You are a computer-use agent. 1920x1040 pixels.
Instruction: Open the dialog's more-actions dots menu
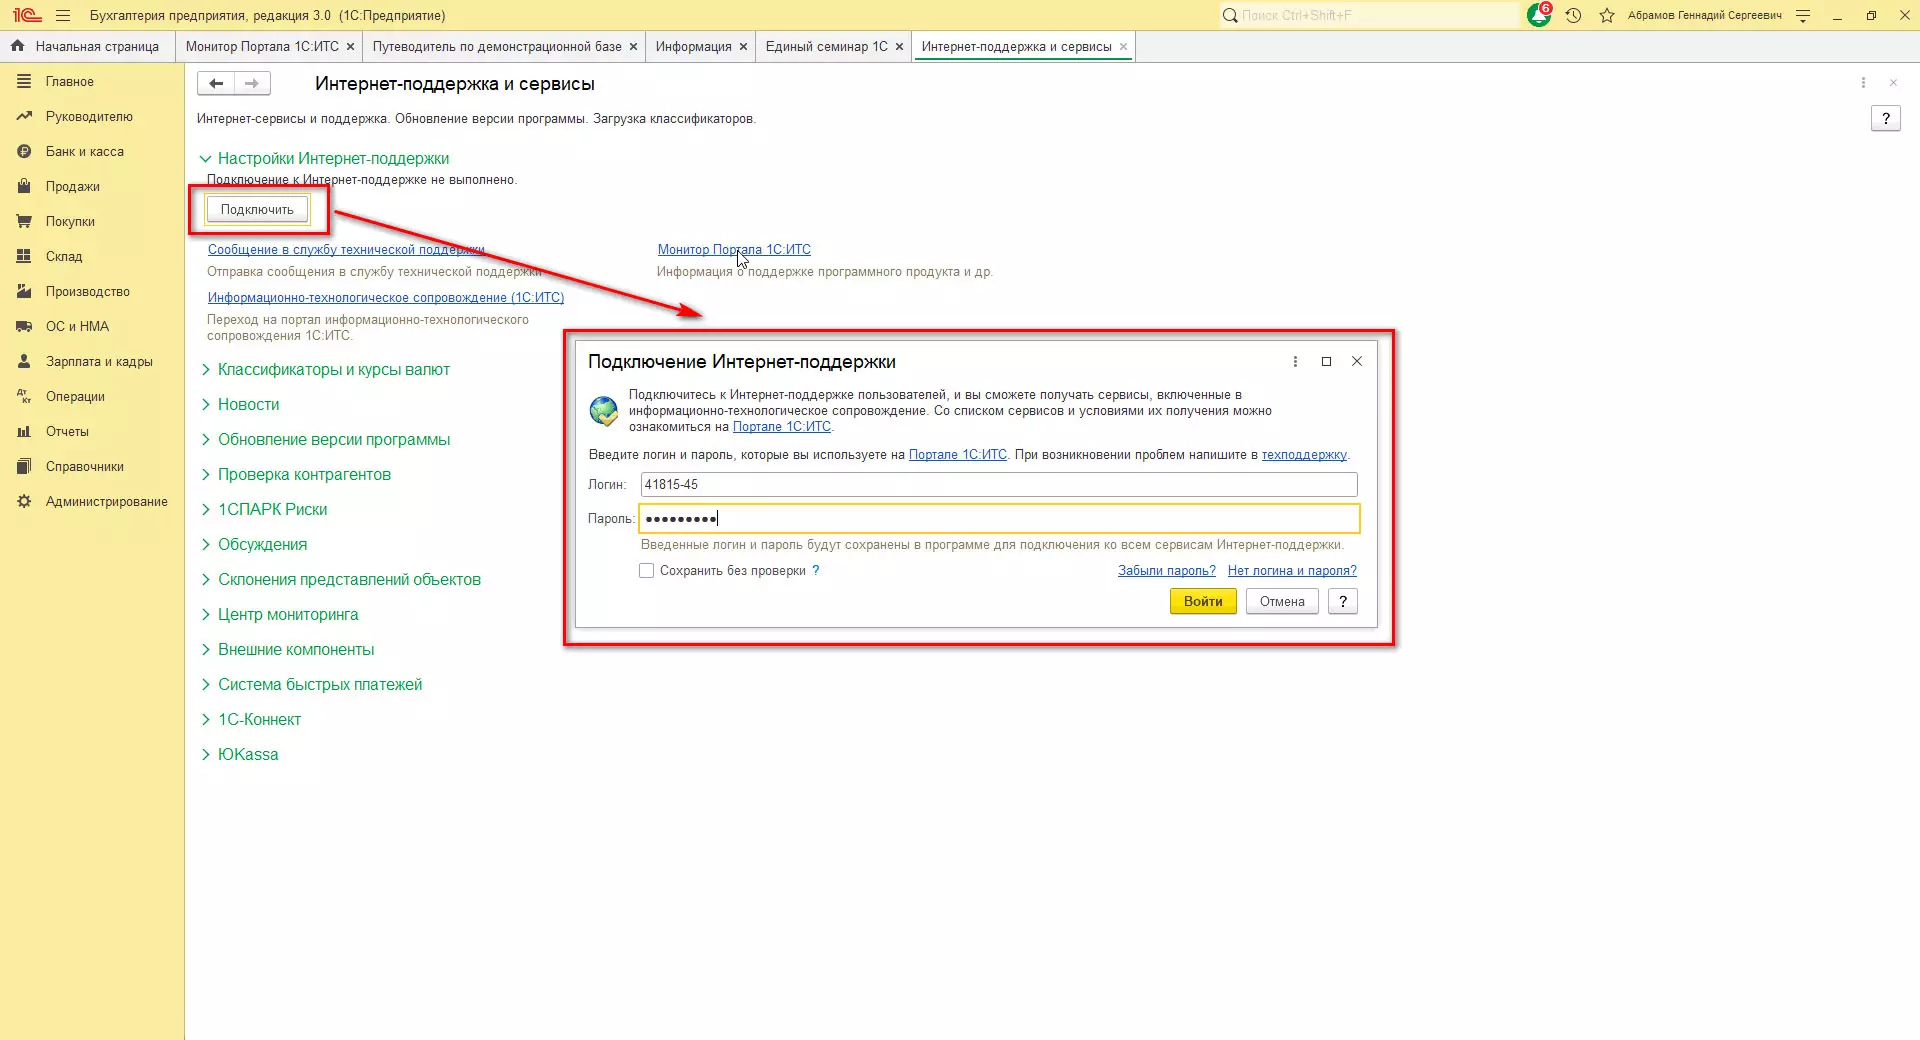[1295, 361]
